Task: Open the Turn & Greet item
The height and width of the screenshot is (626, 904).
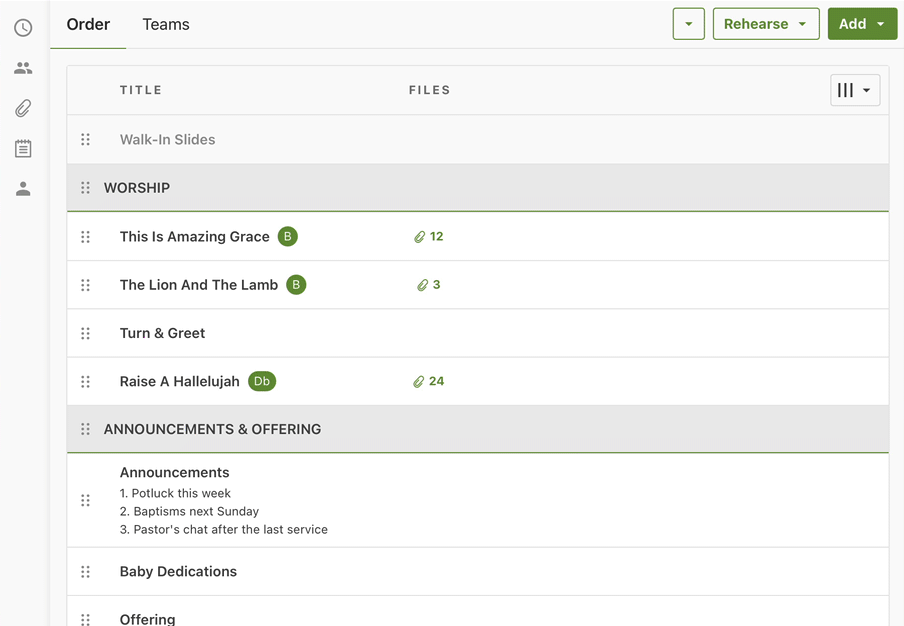Action: pos(162,333)
